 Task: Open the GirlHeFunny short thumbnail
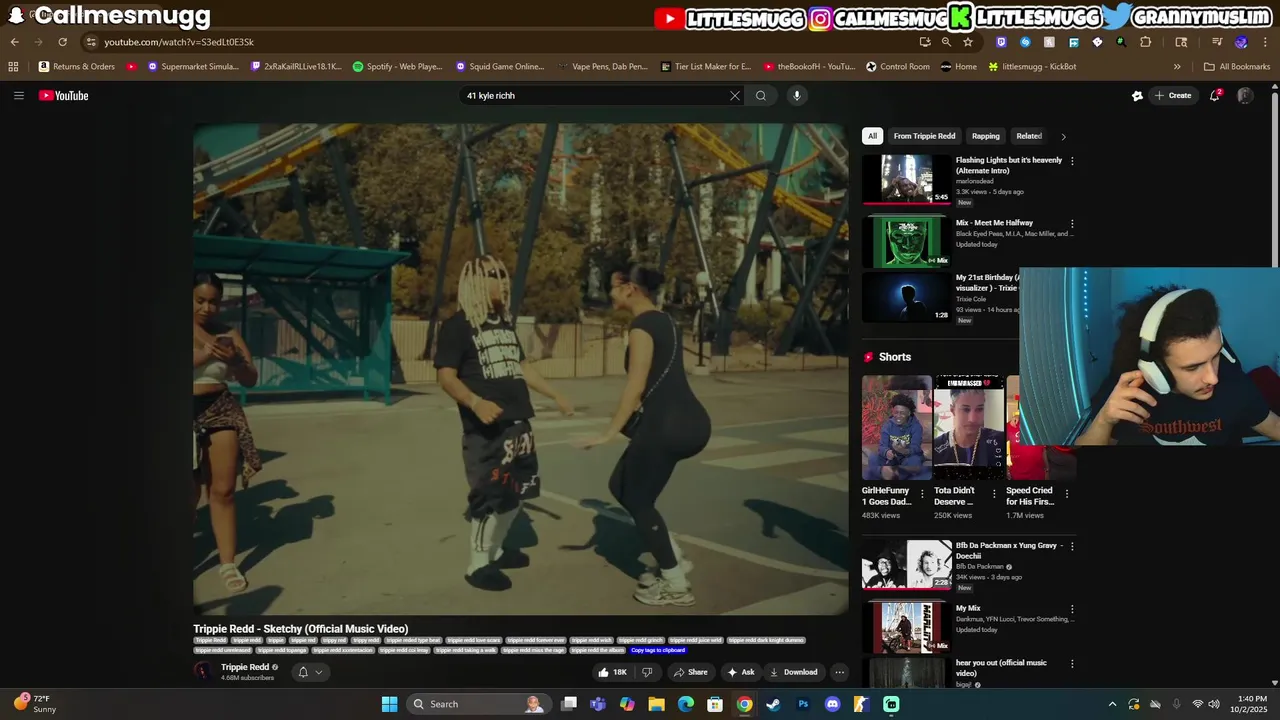(896, 428)
